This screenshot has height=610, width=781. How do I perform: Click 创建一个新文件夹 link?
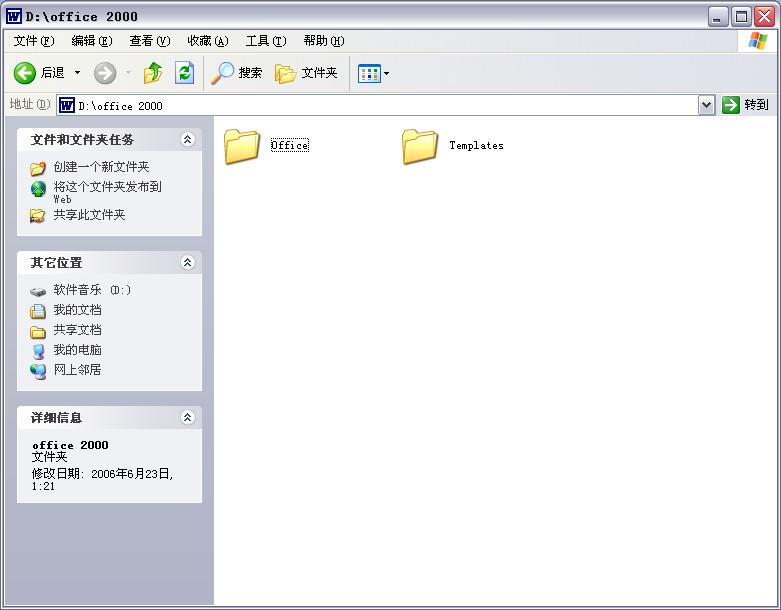coord(101,167)
